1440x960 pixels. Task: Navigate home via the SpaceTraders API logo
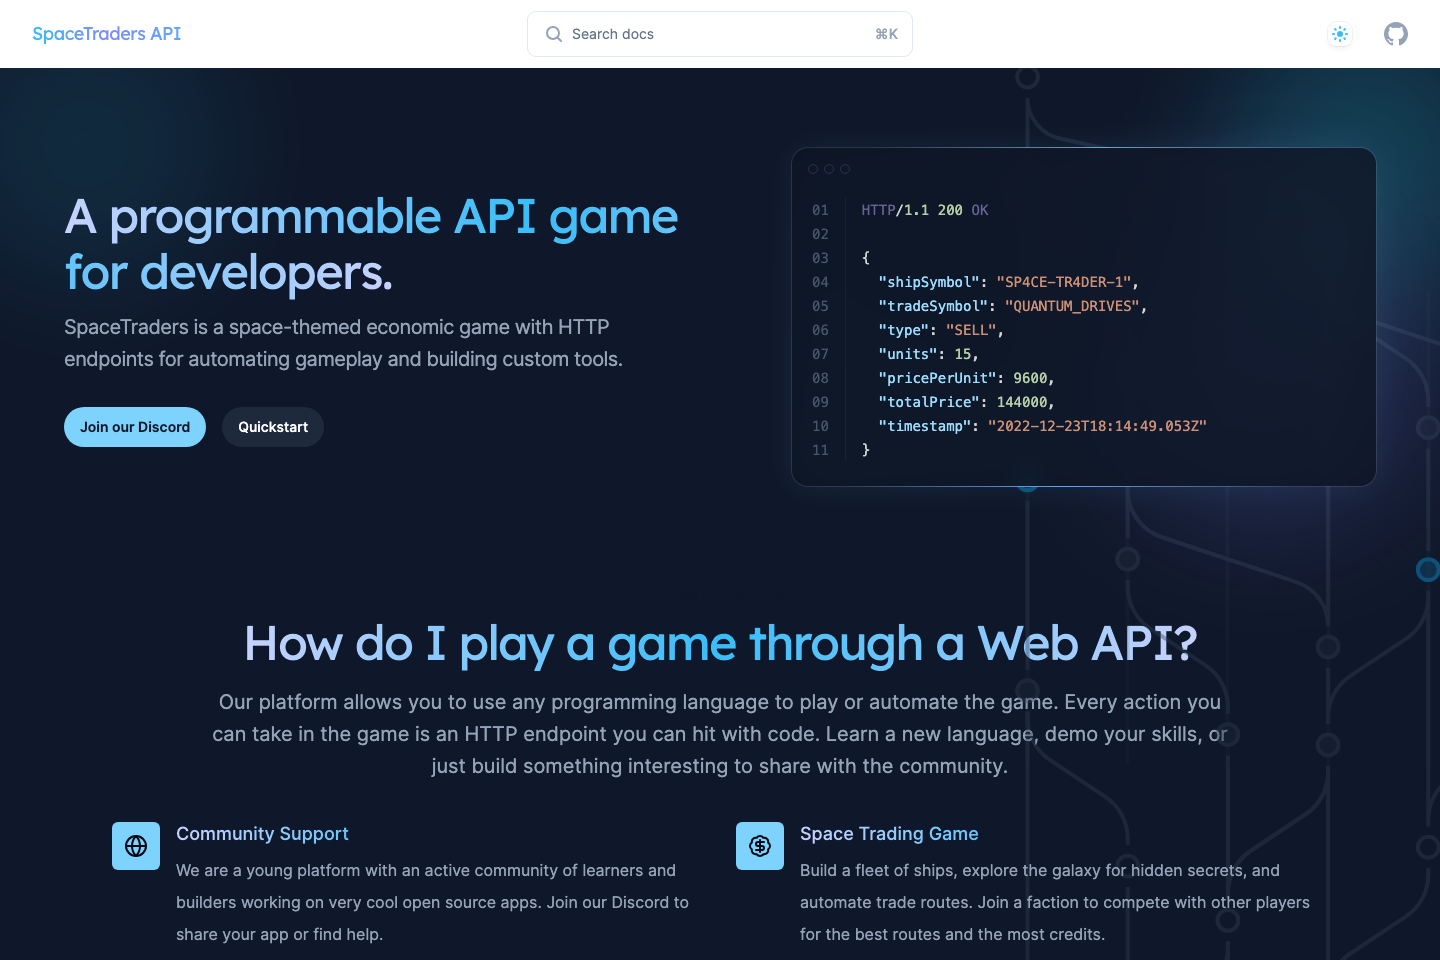coord(106,34)
